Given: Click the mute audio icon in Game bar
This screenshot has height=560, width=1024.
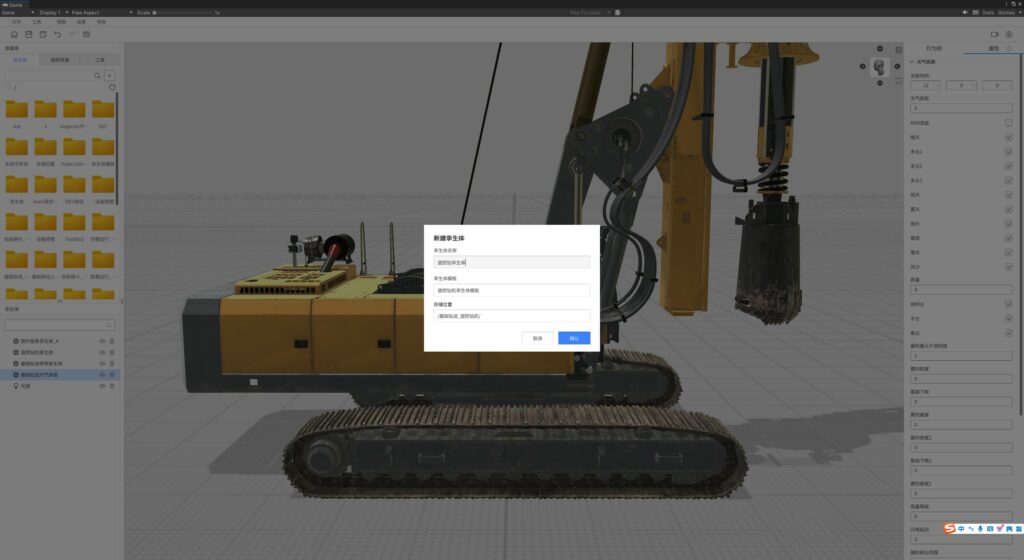Looking at the screenshot, I should 965,12.
